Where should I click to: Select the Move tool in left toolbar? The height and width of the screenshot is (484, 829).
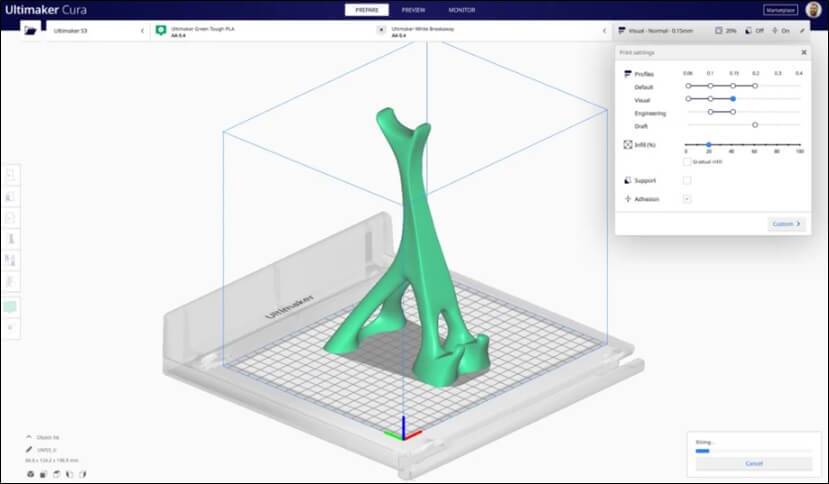pos(11,173)
